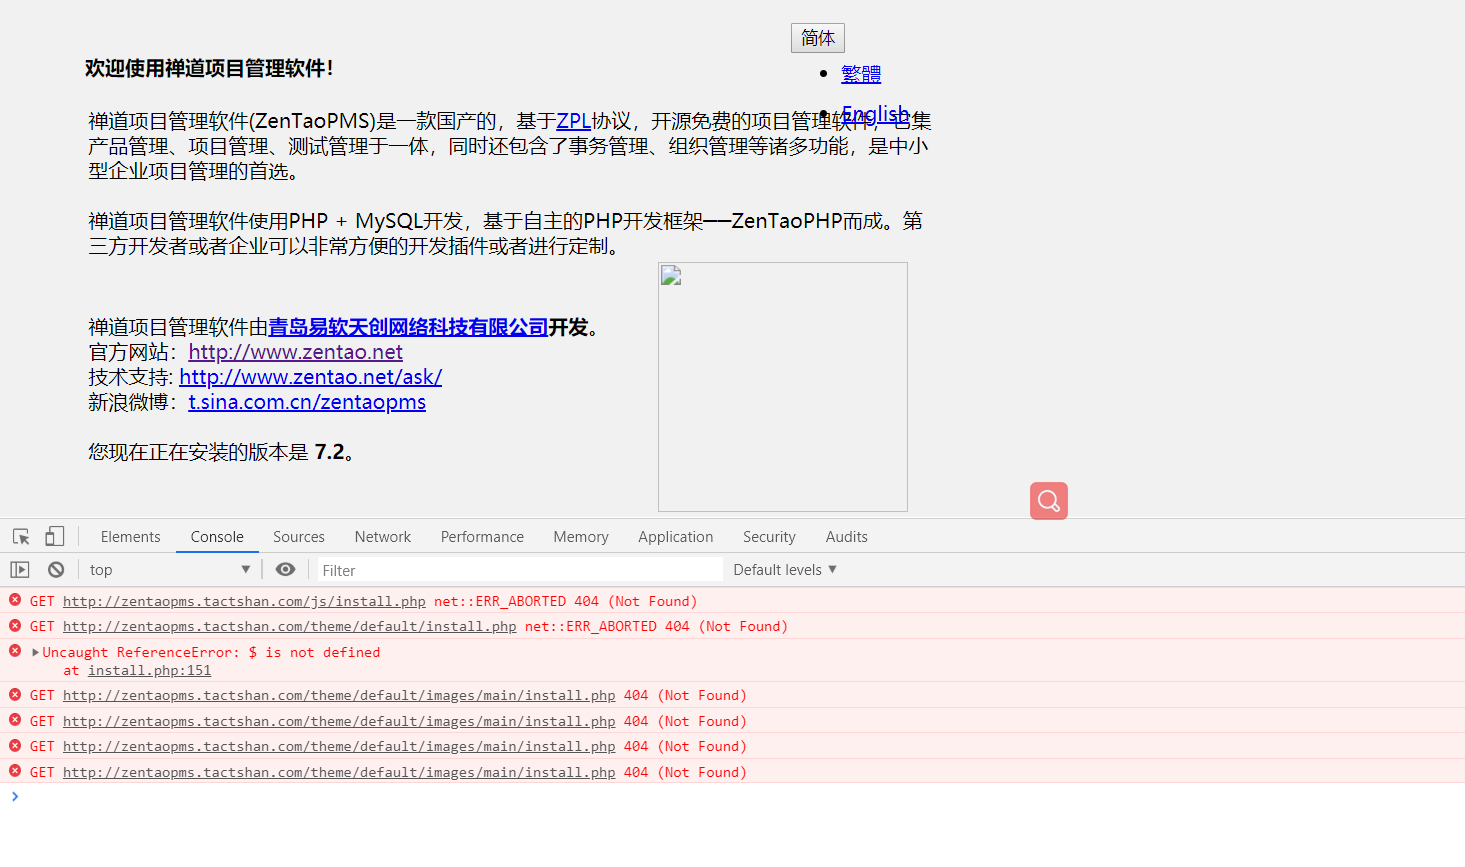The width and height of the screenshot is (1465, 867).
Task: Follow the install.php:151 source link
Action: pyautogui.click(x=150, y=670)
